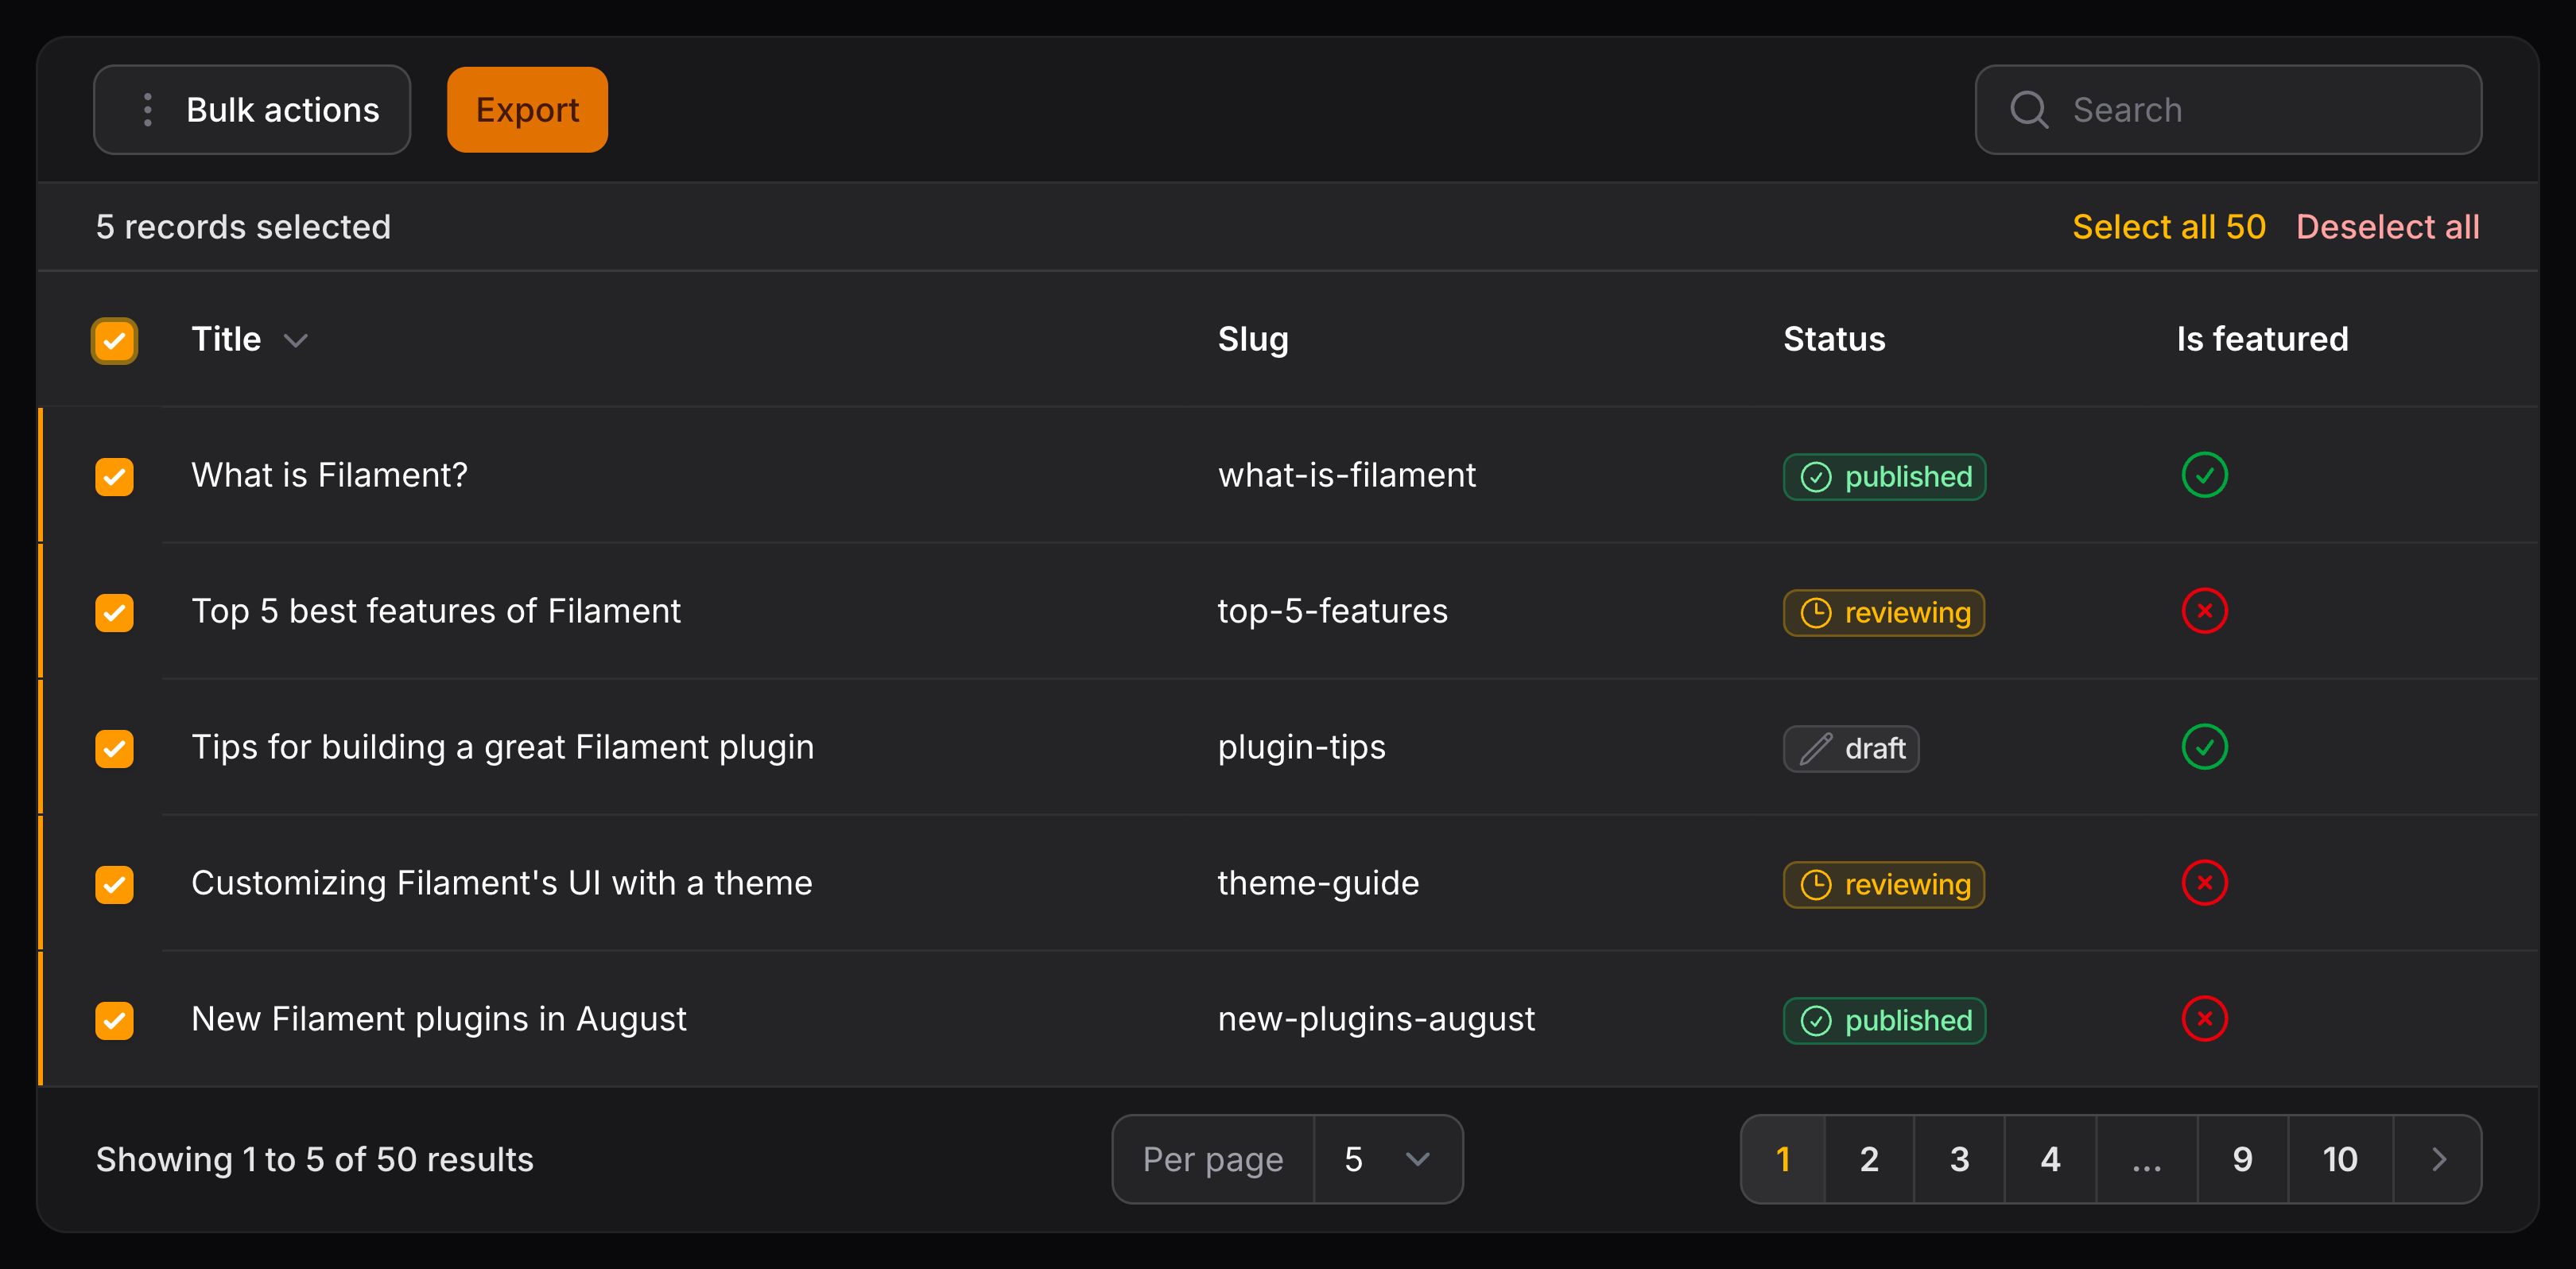This screenshot has width=2576, height=1269.
Task: Go to page 3
Action: 1959,1160
